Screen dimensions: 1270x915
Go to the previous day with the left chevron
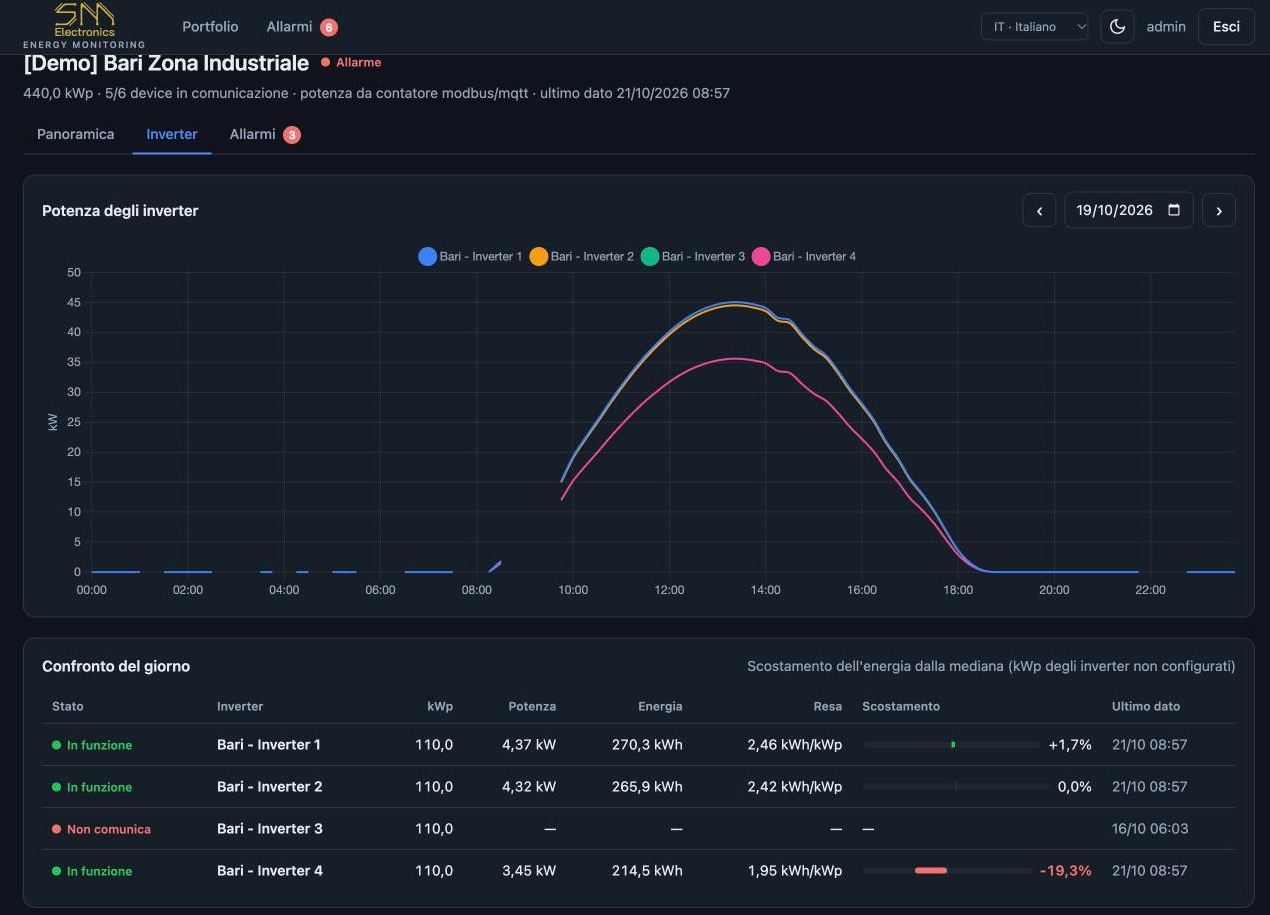(x=1039, y=210)
